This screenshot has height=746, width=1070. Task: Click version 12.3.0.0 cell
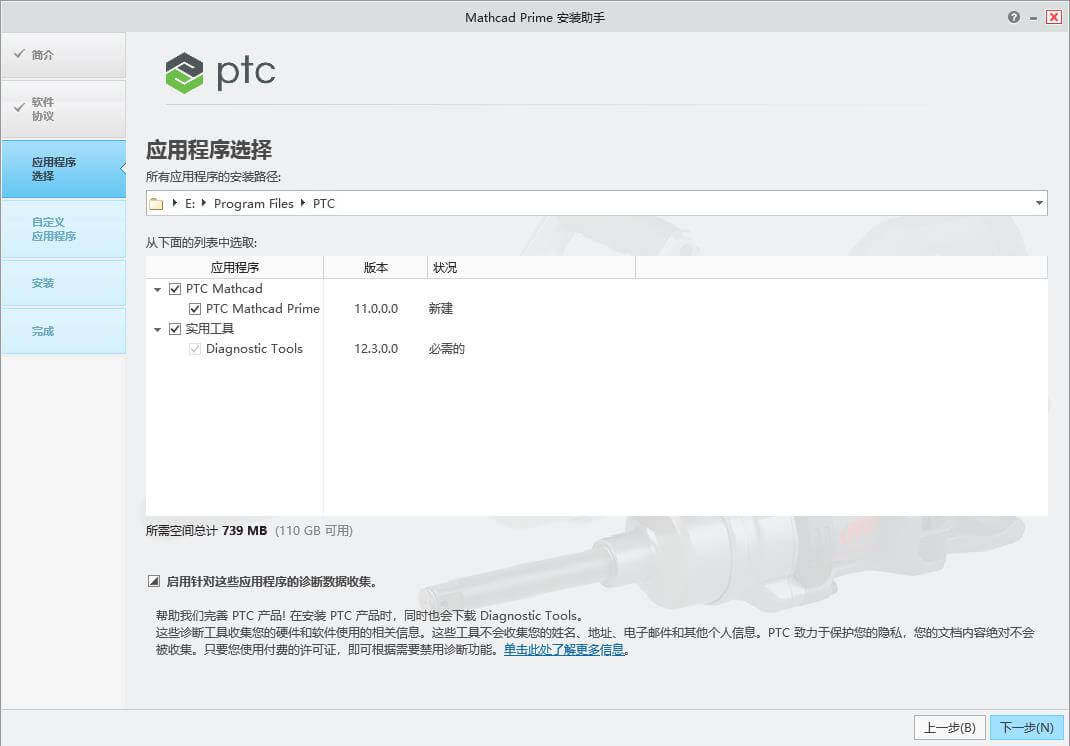(375, 349)
